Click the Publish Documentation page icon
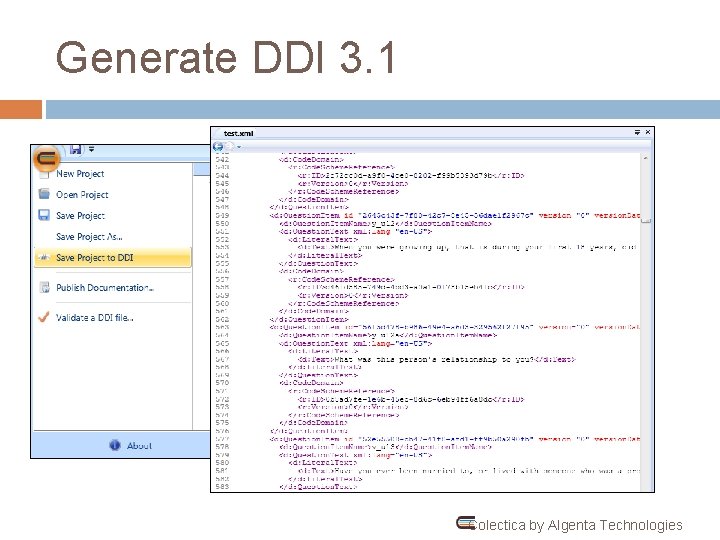This screenshot has width=720, height=540. coord(45,287)
